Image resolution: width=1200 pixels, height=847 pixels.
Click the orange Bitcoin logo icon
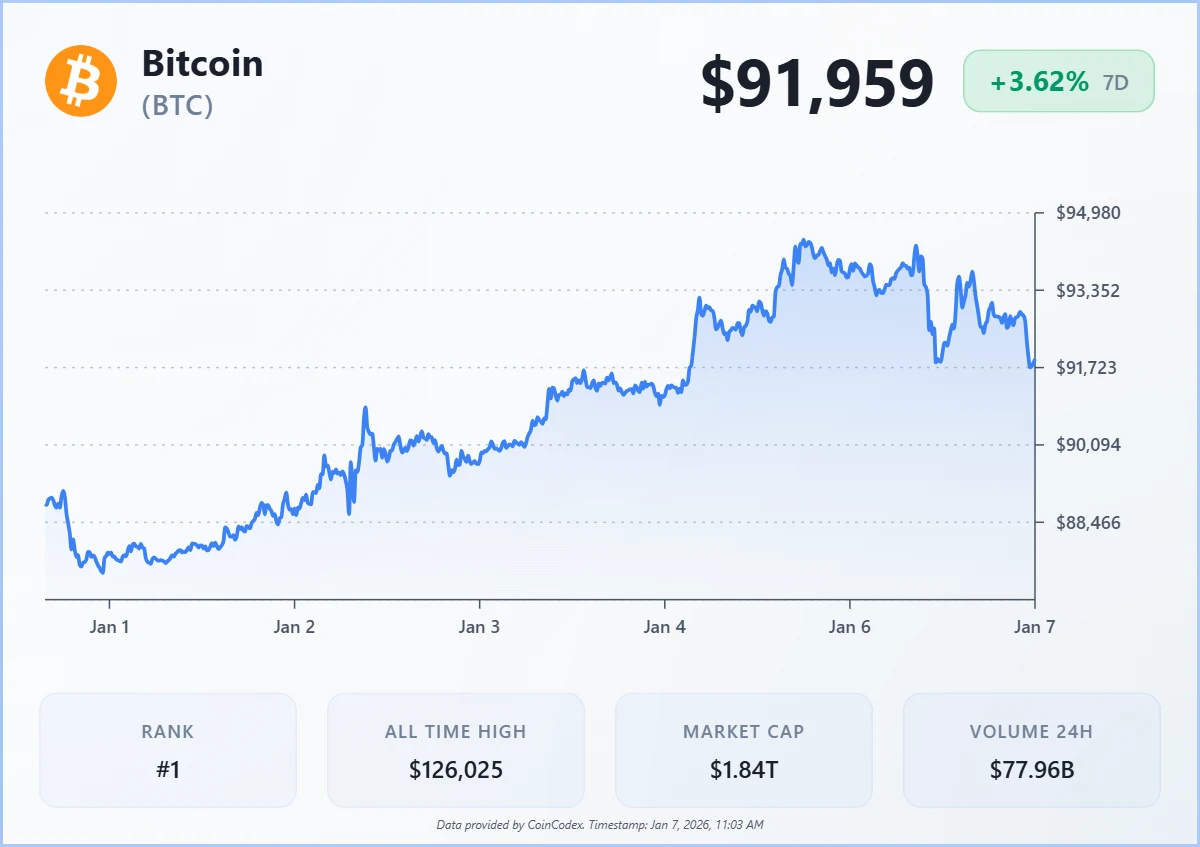pyautogui.click(x=81, y=81)
